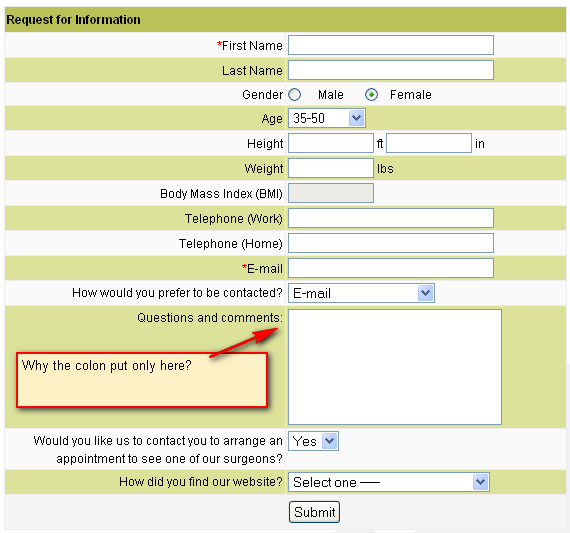Image resolution: width=570 pixels, height=533 pixels.
Task: Click the Height feet input field
Action: point(331,143)
